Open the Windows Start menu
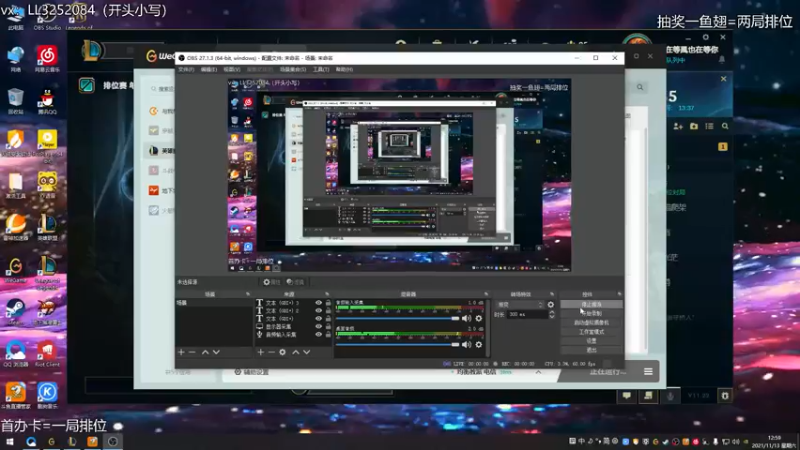The width and height of the screenshot is (800, 450). point(9,442)
